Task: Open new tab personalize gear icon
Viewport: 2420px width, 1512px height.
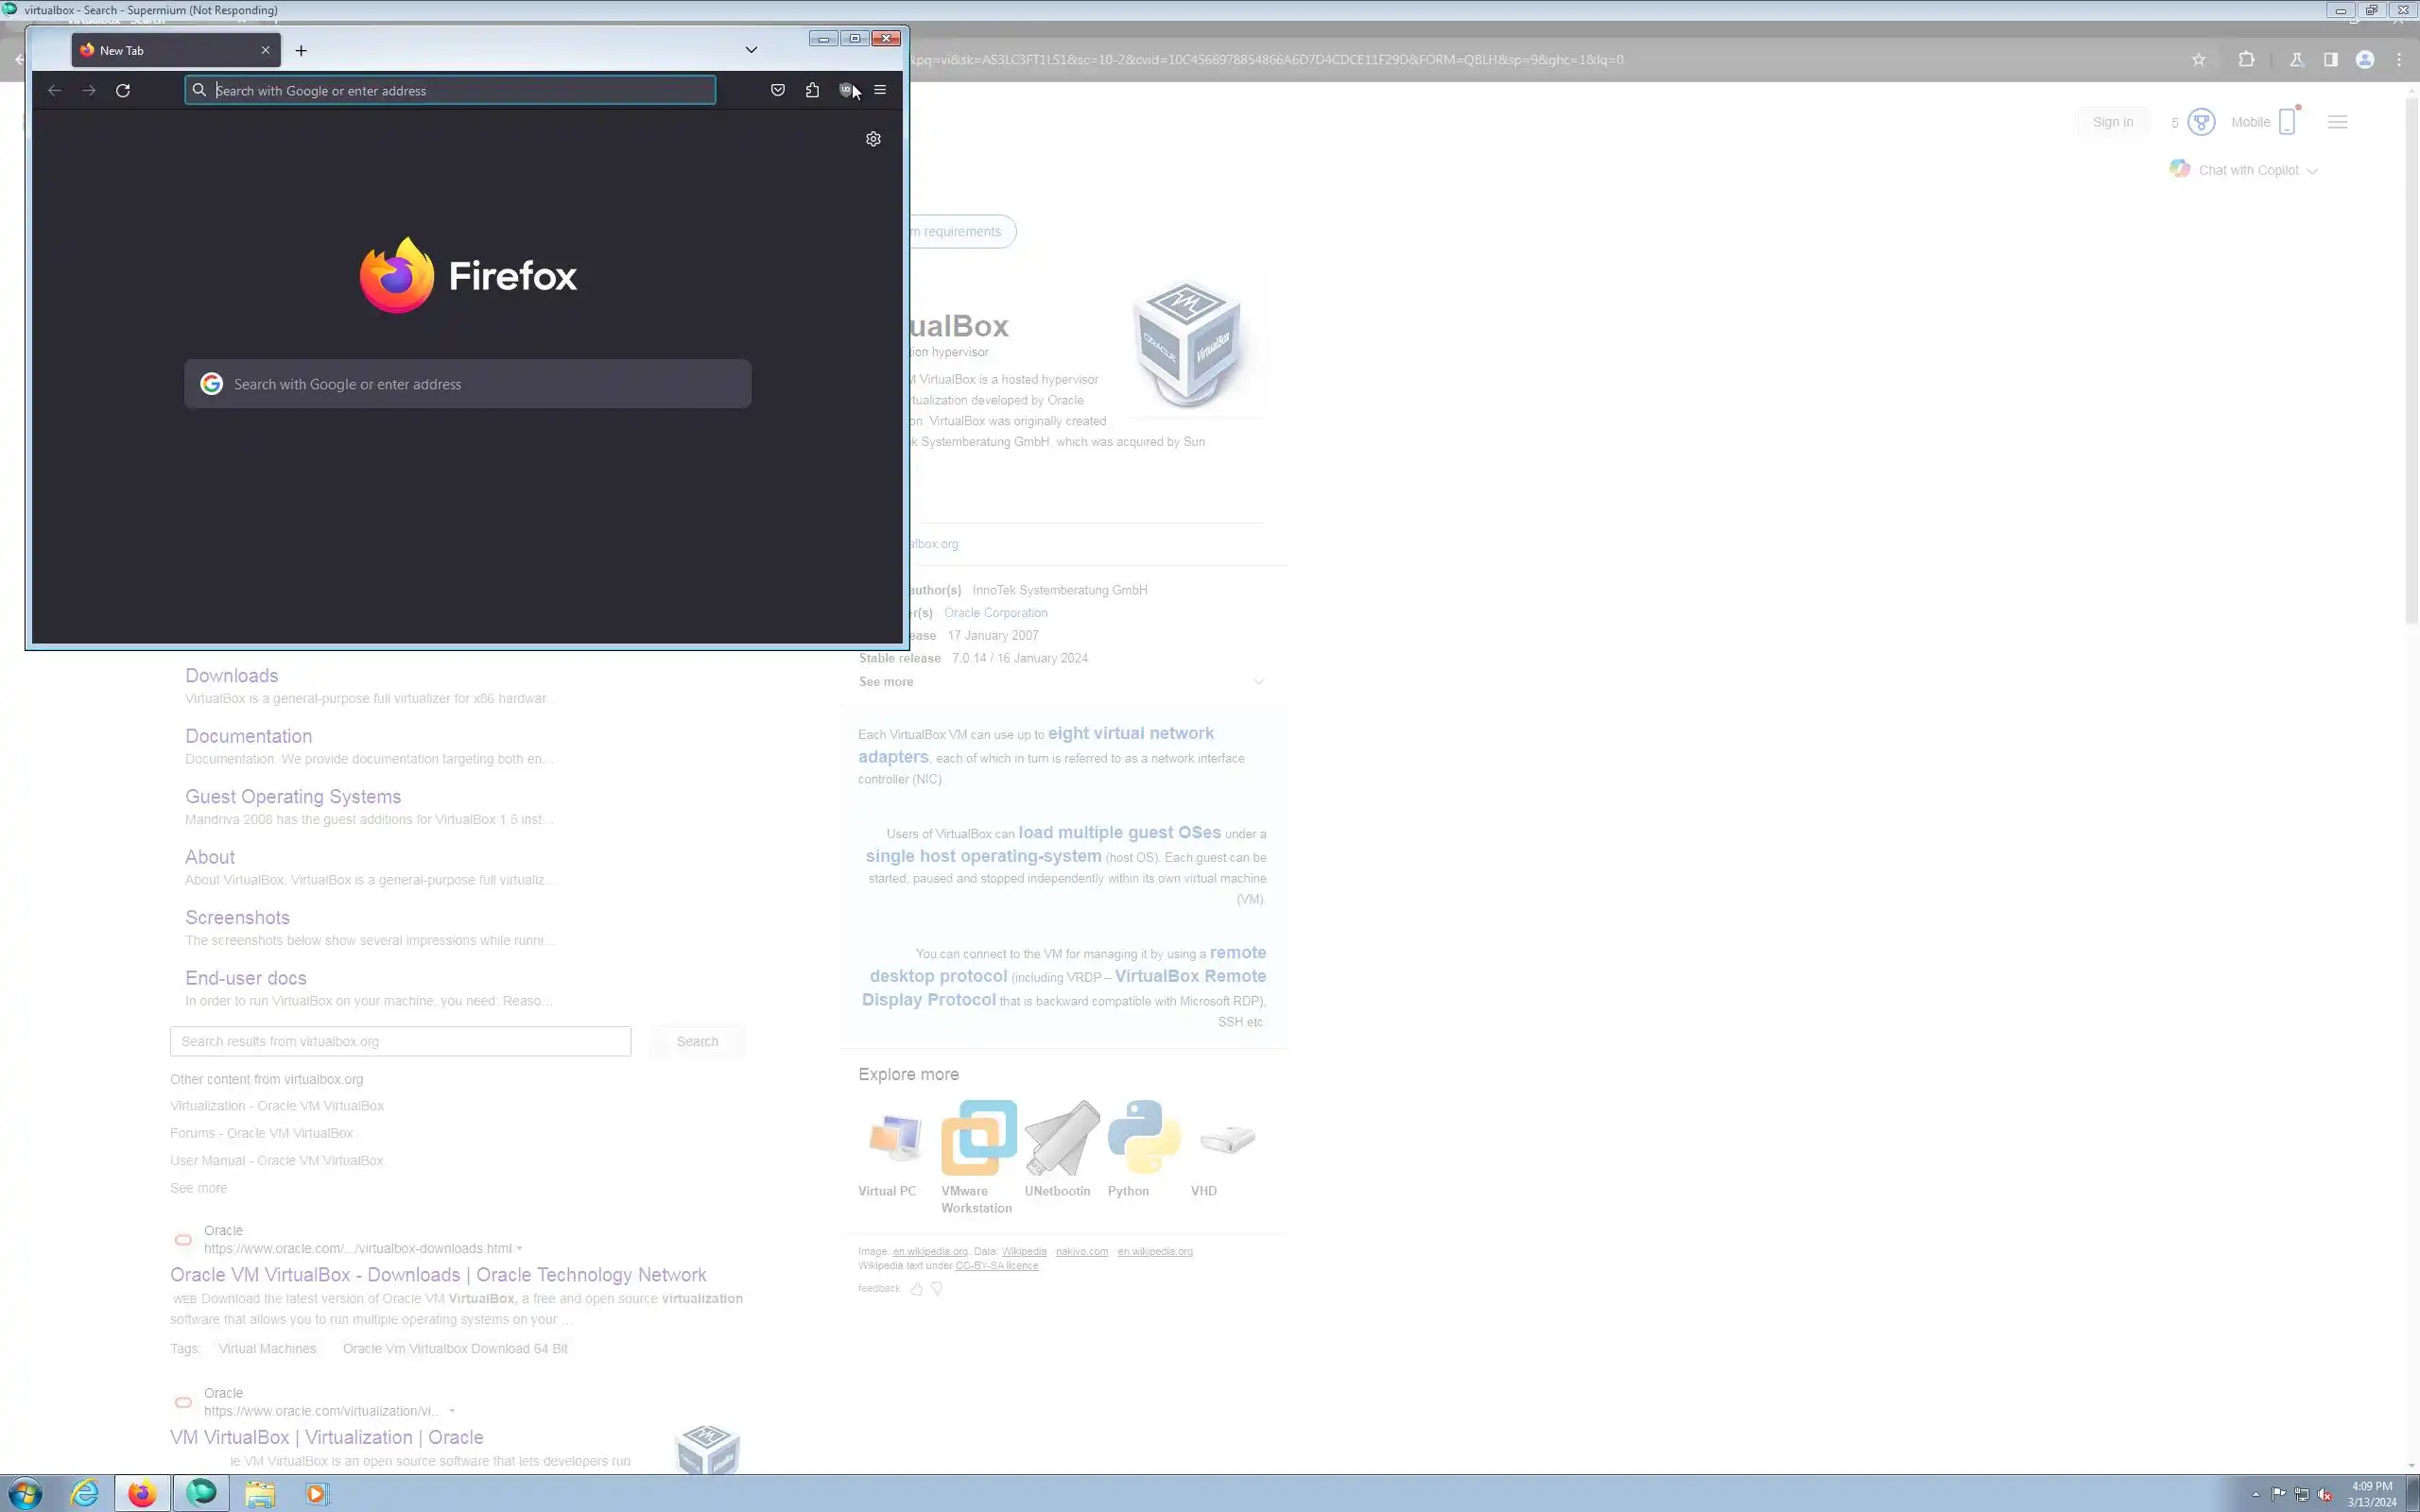Action: coord(873,139)
